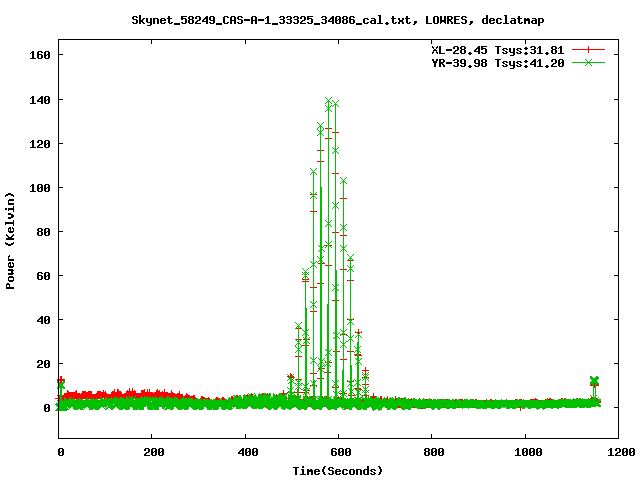Click the 100 y-axis tick label
The image size is (640, 480).
click(x=40, y=188)
